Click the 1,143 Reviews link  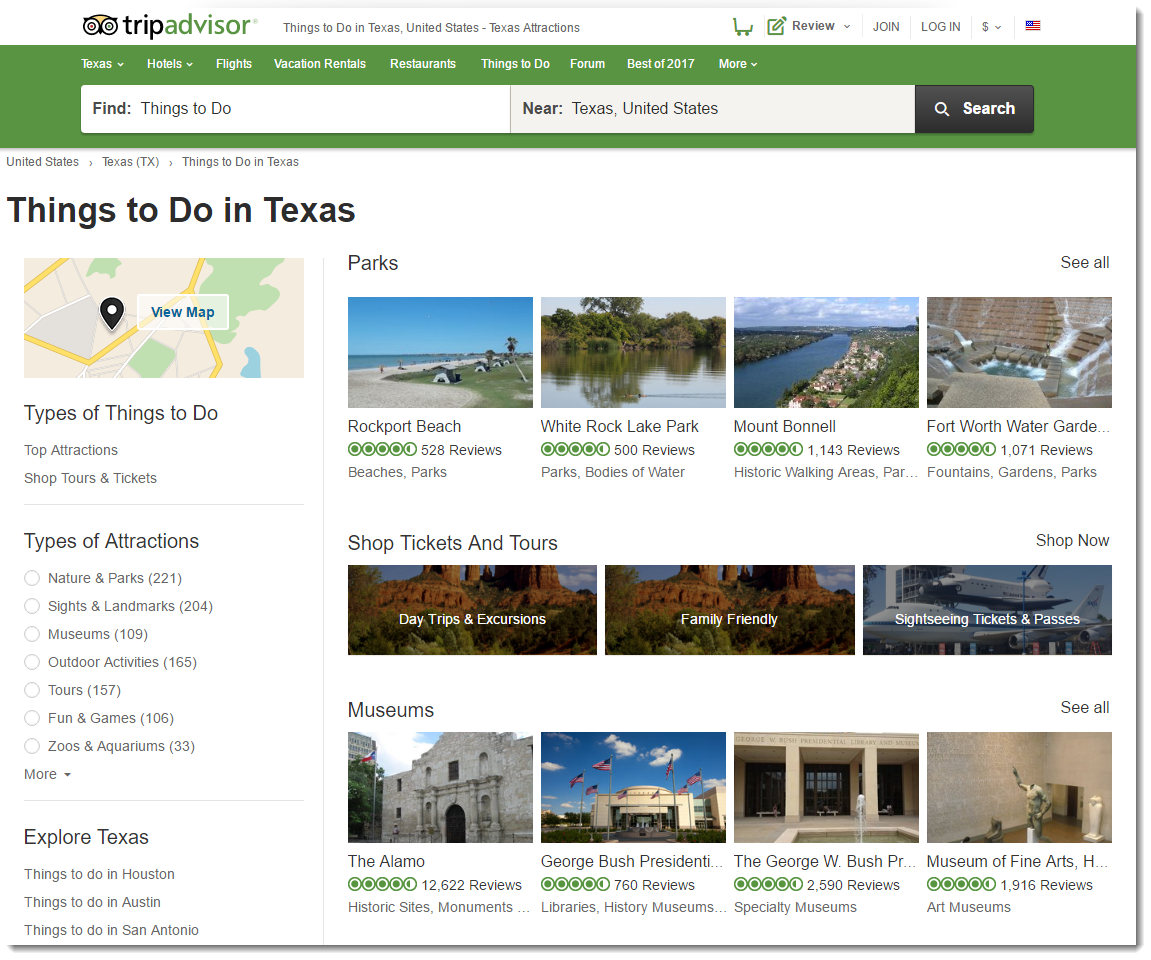[853, 450]
